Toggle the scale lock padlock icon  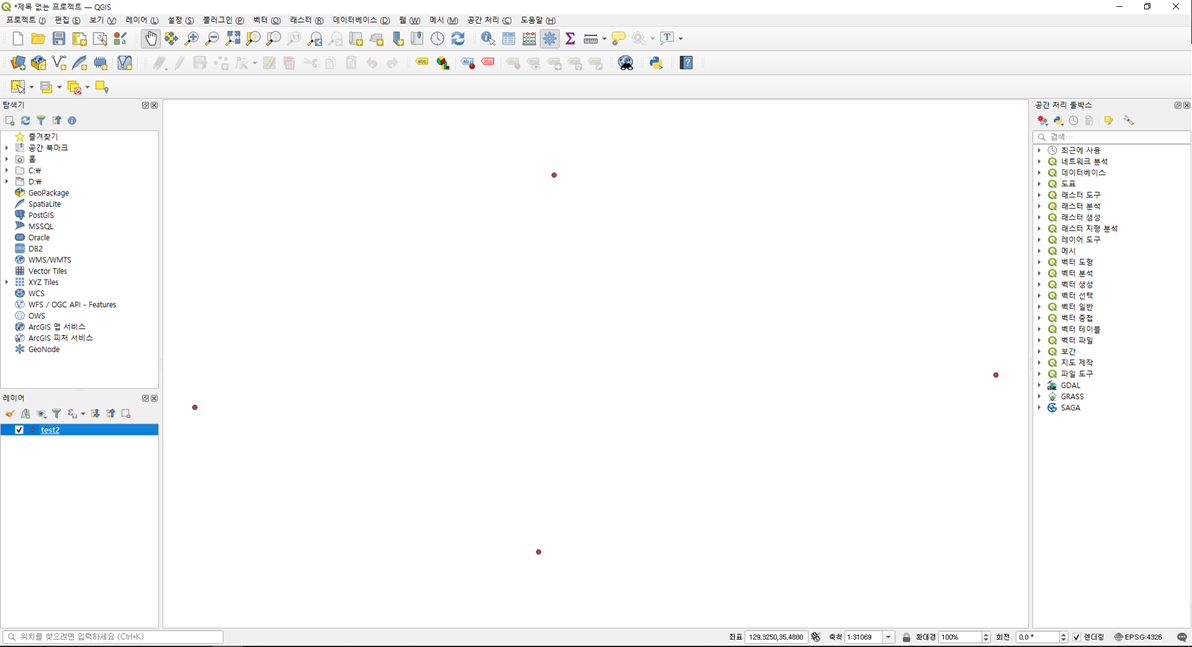906,637
